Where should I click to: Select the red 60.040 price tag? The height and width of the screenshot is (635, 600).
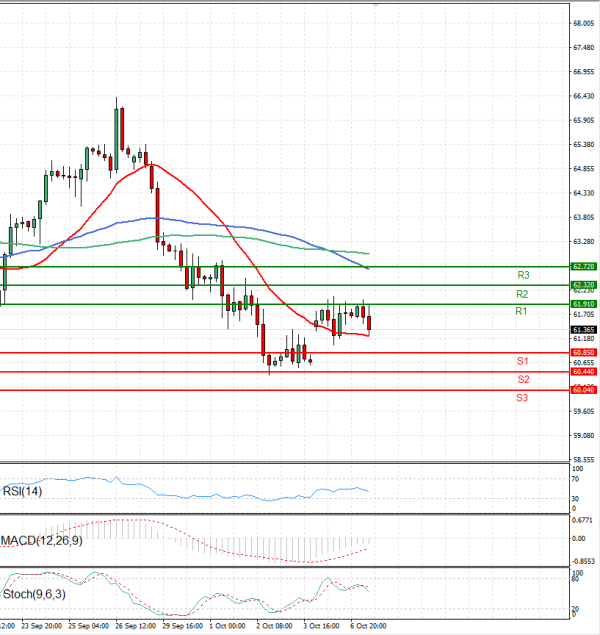(x=584, y=390)
